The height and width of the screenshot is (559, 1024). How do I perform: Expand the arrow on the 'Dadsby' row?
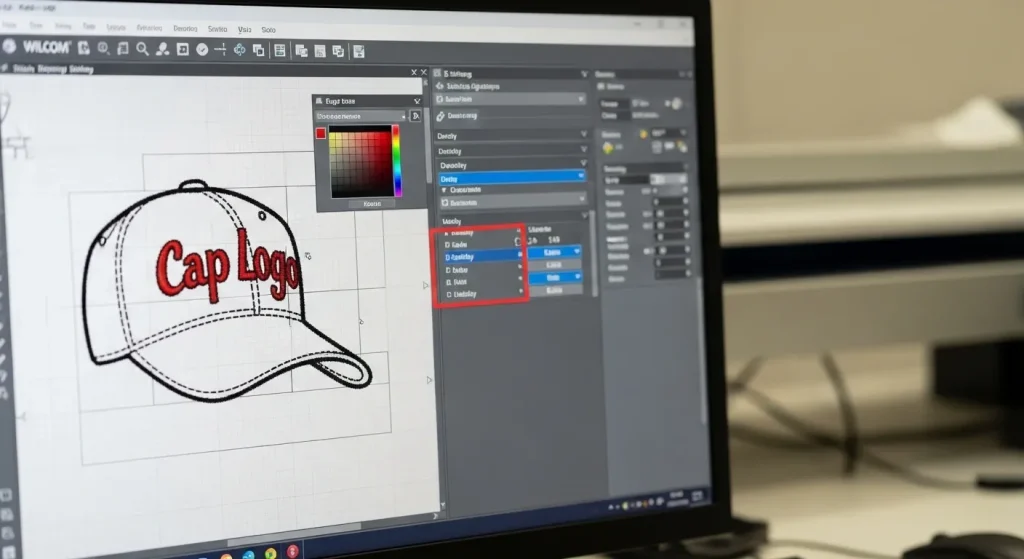pyautogui.click(x=520, y=291)
